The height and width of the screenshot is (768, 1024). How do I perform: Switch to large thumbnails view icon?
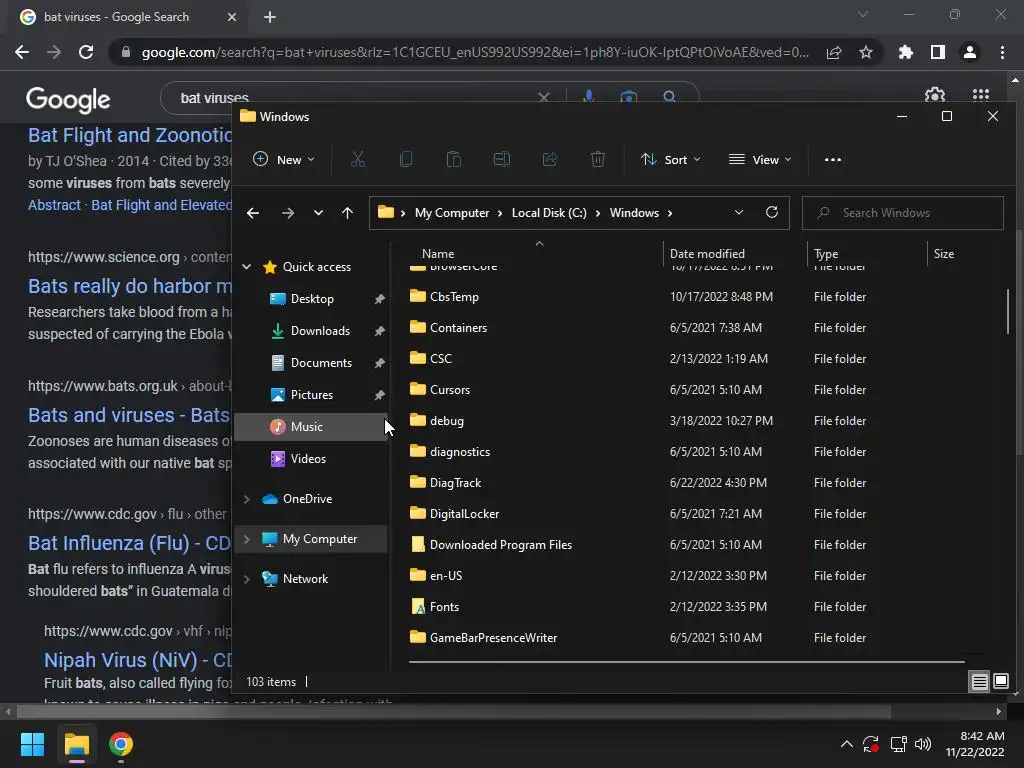coord(1001,681)
